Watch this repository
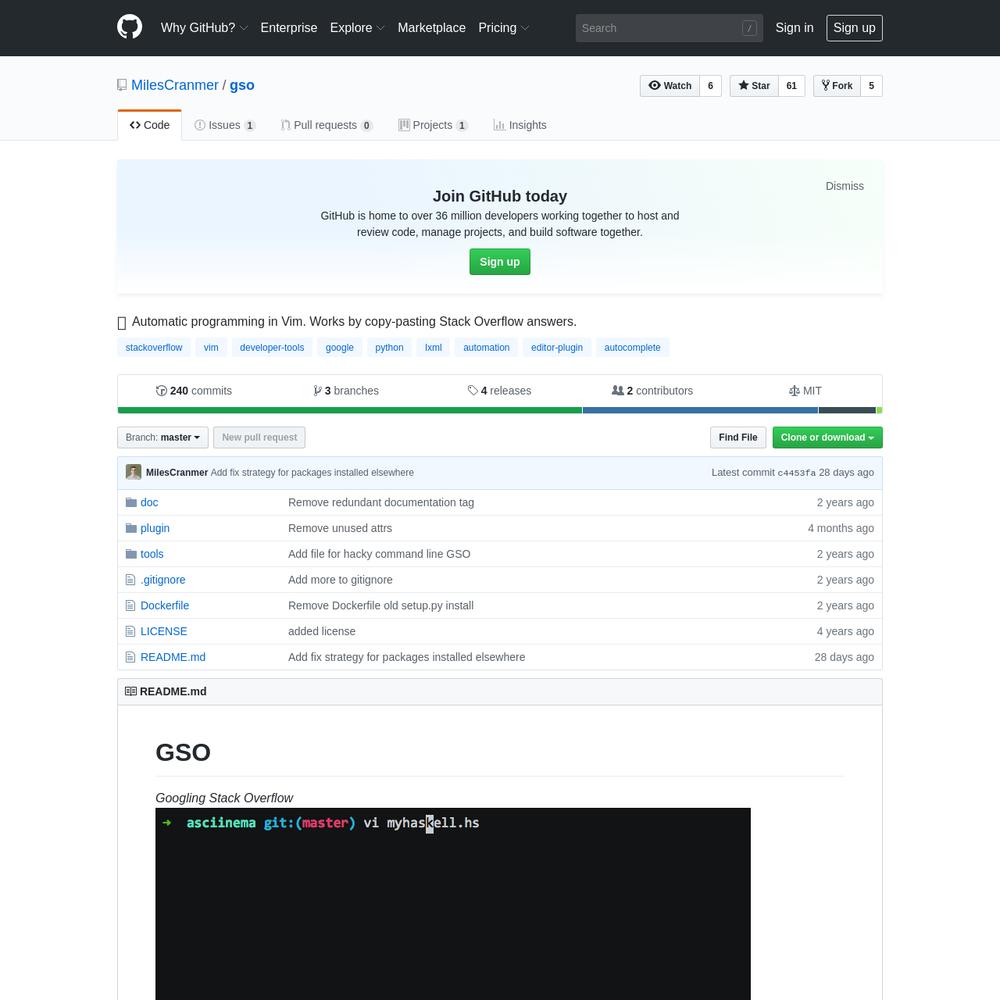This screenshot has width=1000, height=1000. coord(670,85)
